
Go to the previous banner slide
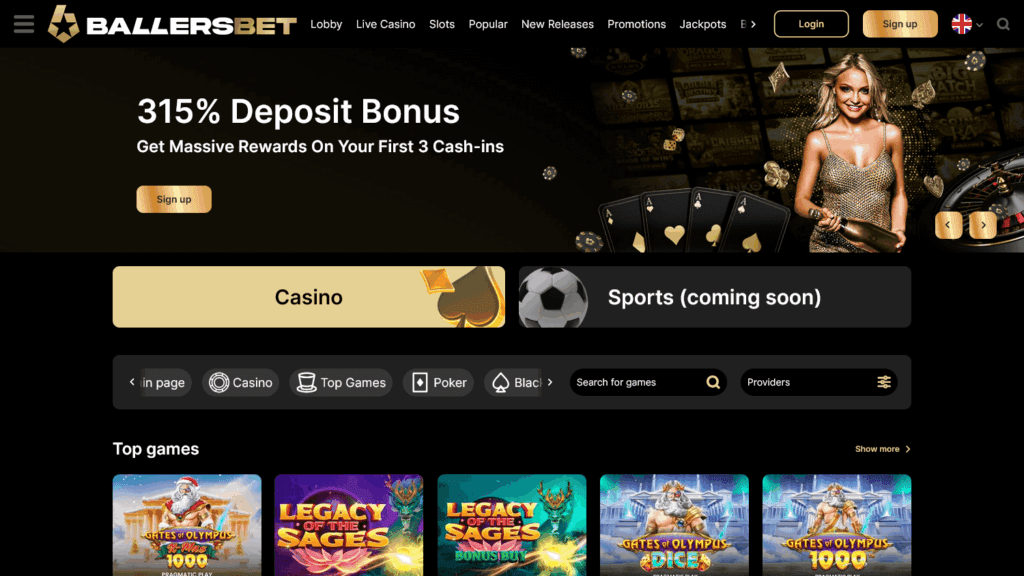(x=948, y=225)
